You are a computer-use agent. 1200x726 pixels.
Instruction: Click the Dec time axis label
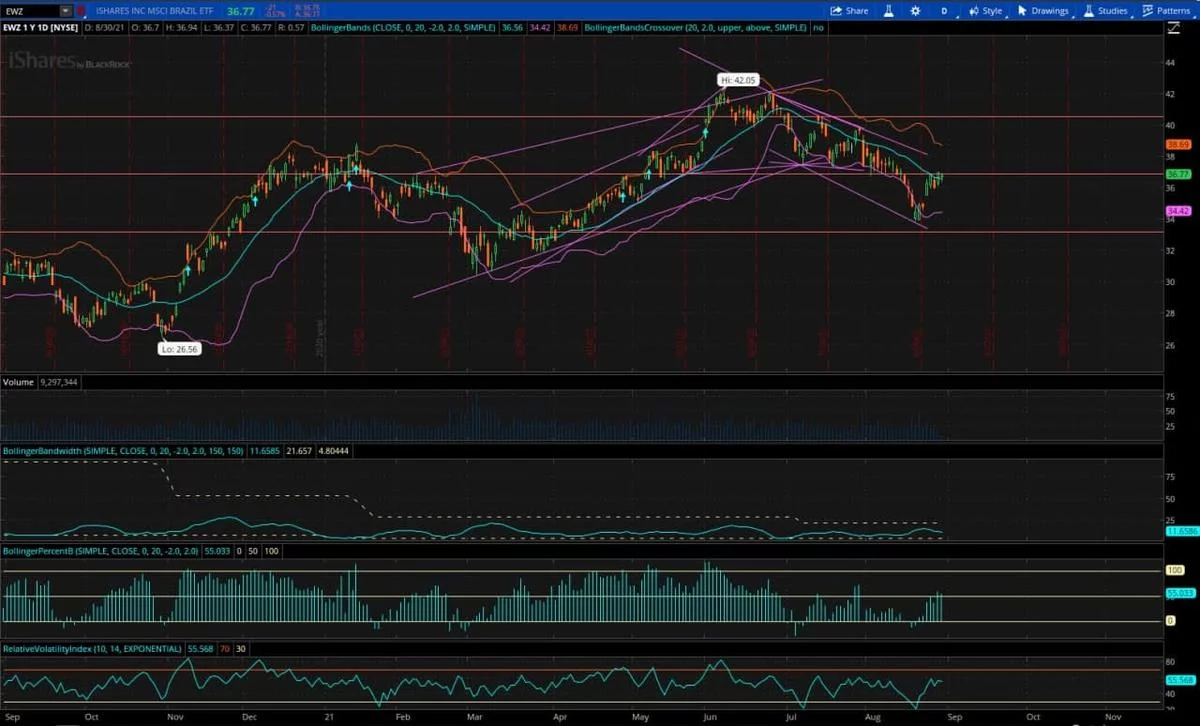250,717
